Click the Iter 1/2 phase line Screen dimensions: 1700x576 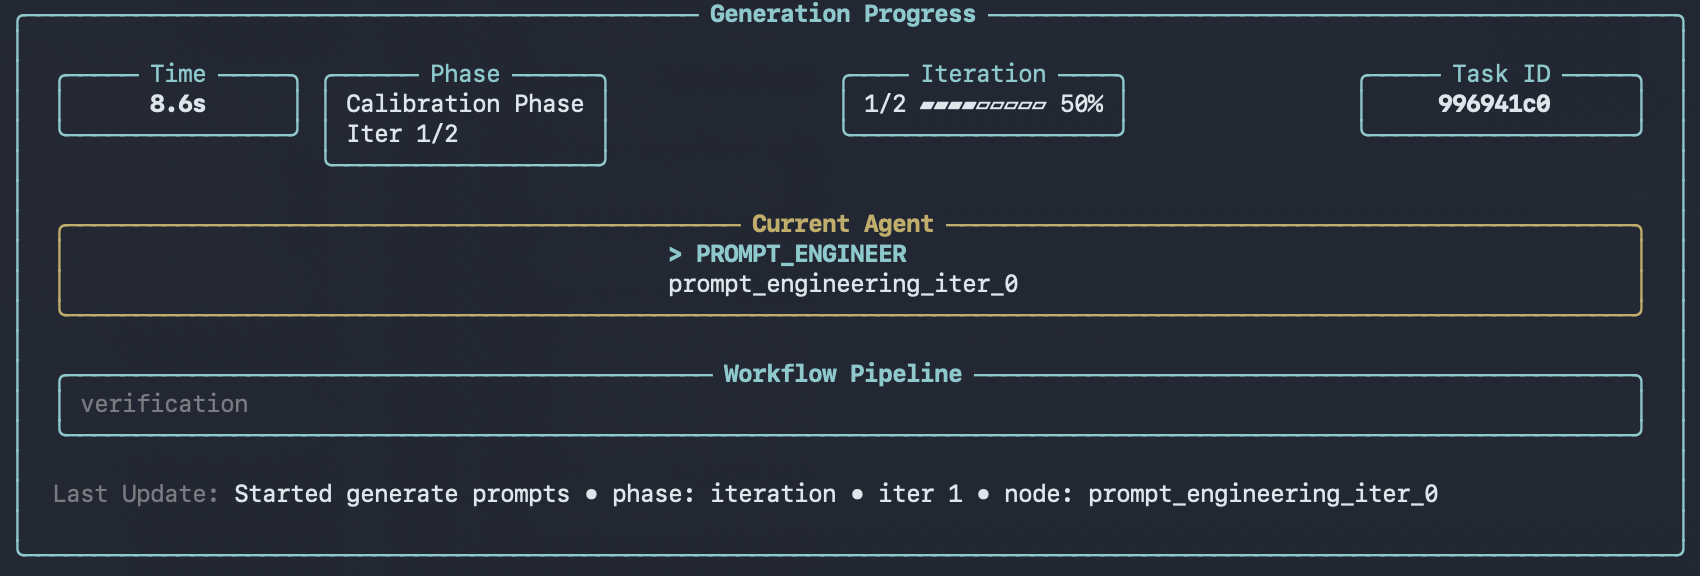pyautogui.click(x=402, y=134)
